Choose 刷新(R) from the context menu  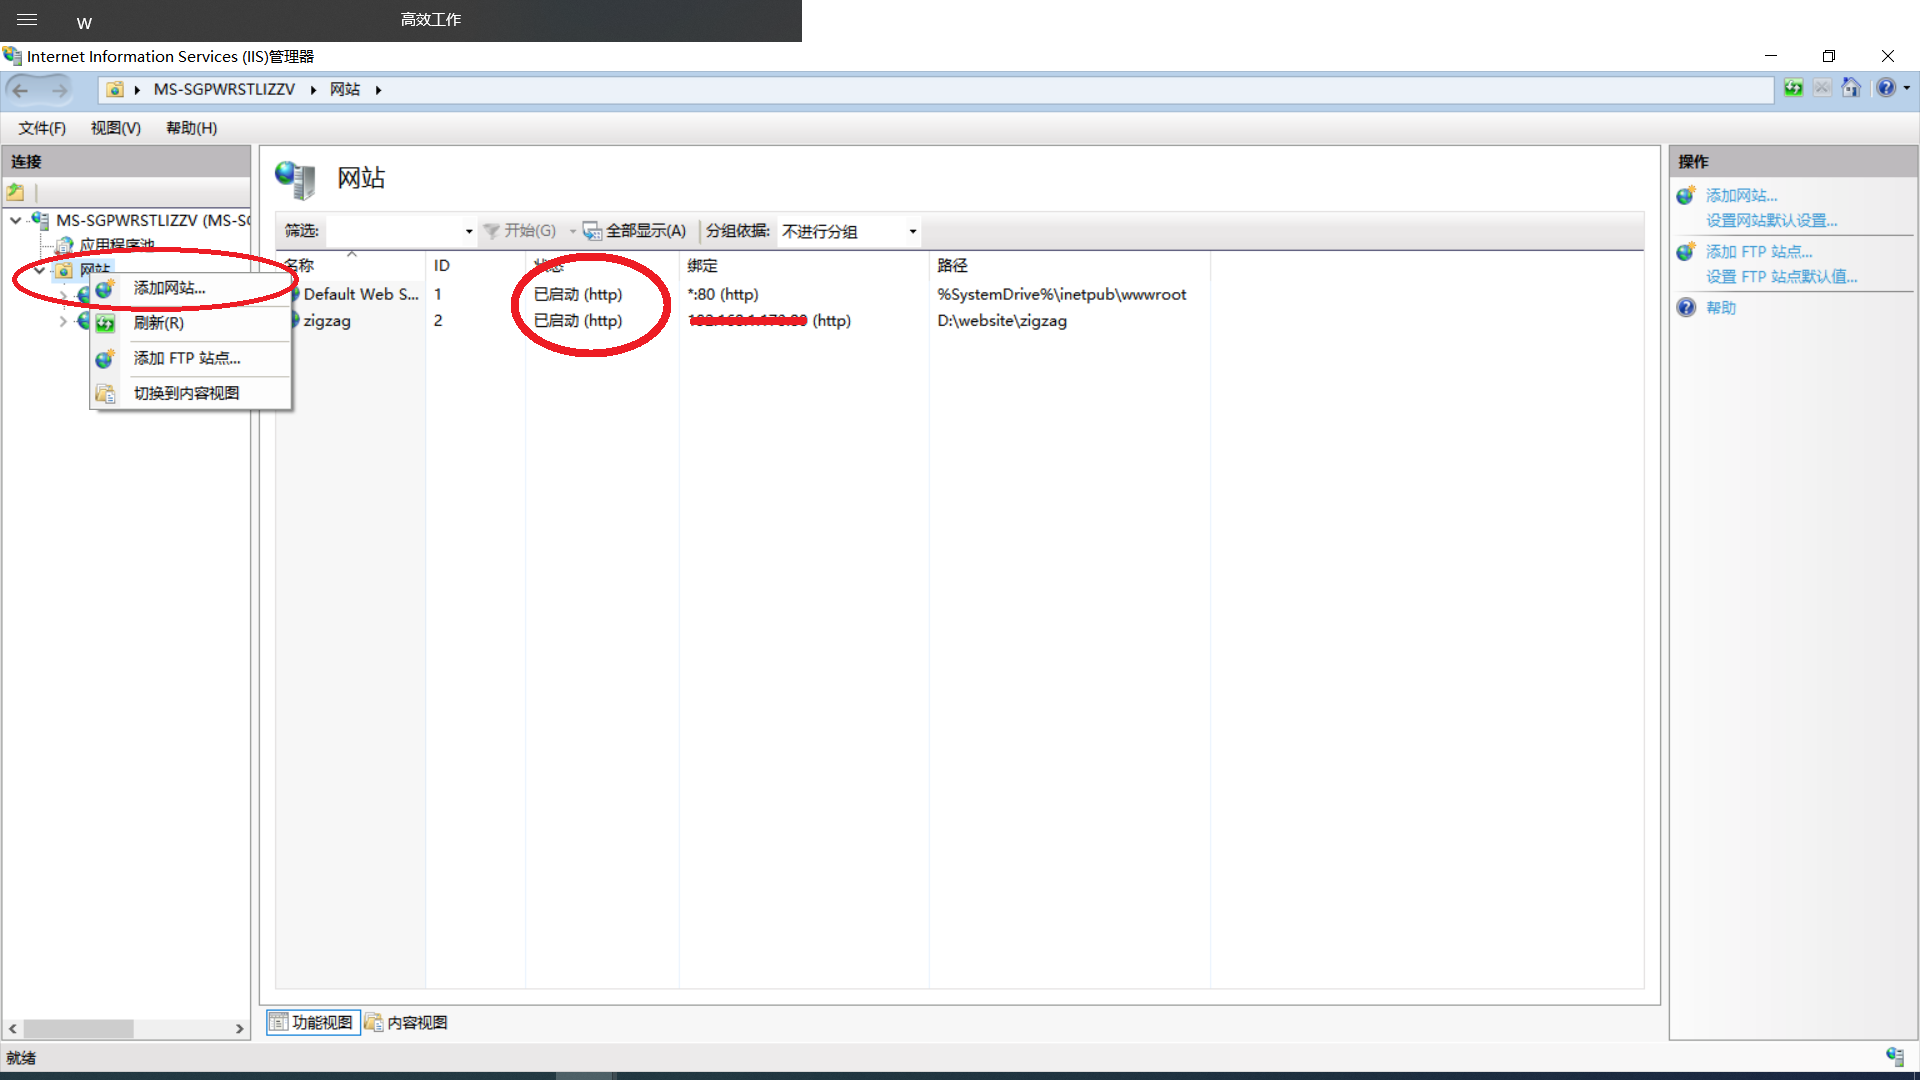coord(190,323)
